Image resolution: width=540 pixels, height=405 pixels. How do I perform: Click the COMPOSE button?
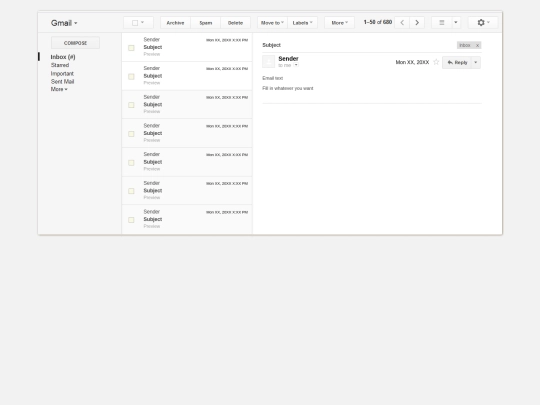click(75, 43)
